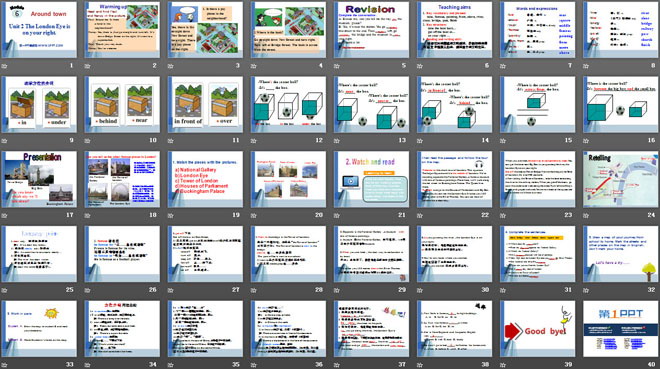The height and width of the screenshot is (369, 660).
Task: Select the 'Around town' title slide thumbnail
Action: pos(39,30)
